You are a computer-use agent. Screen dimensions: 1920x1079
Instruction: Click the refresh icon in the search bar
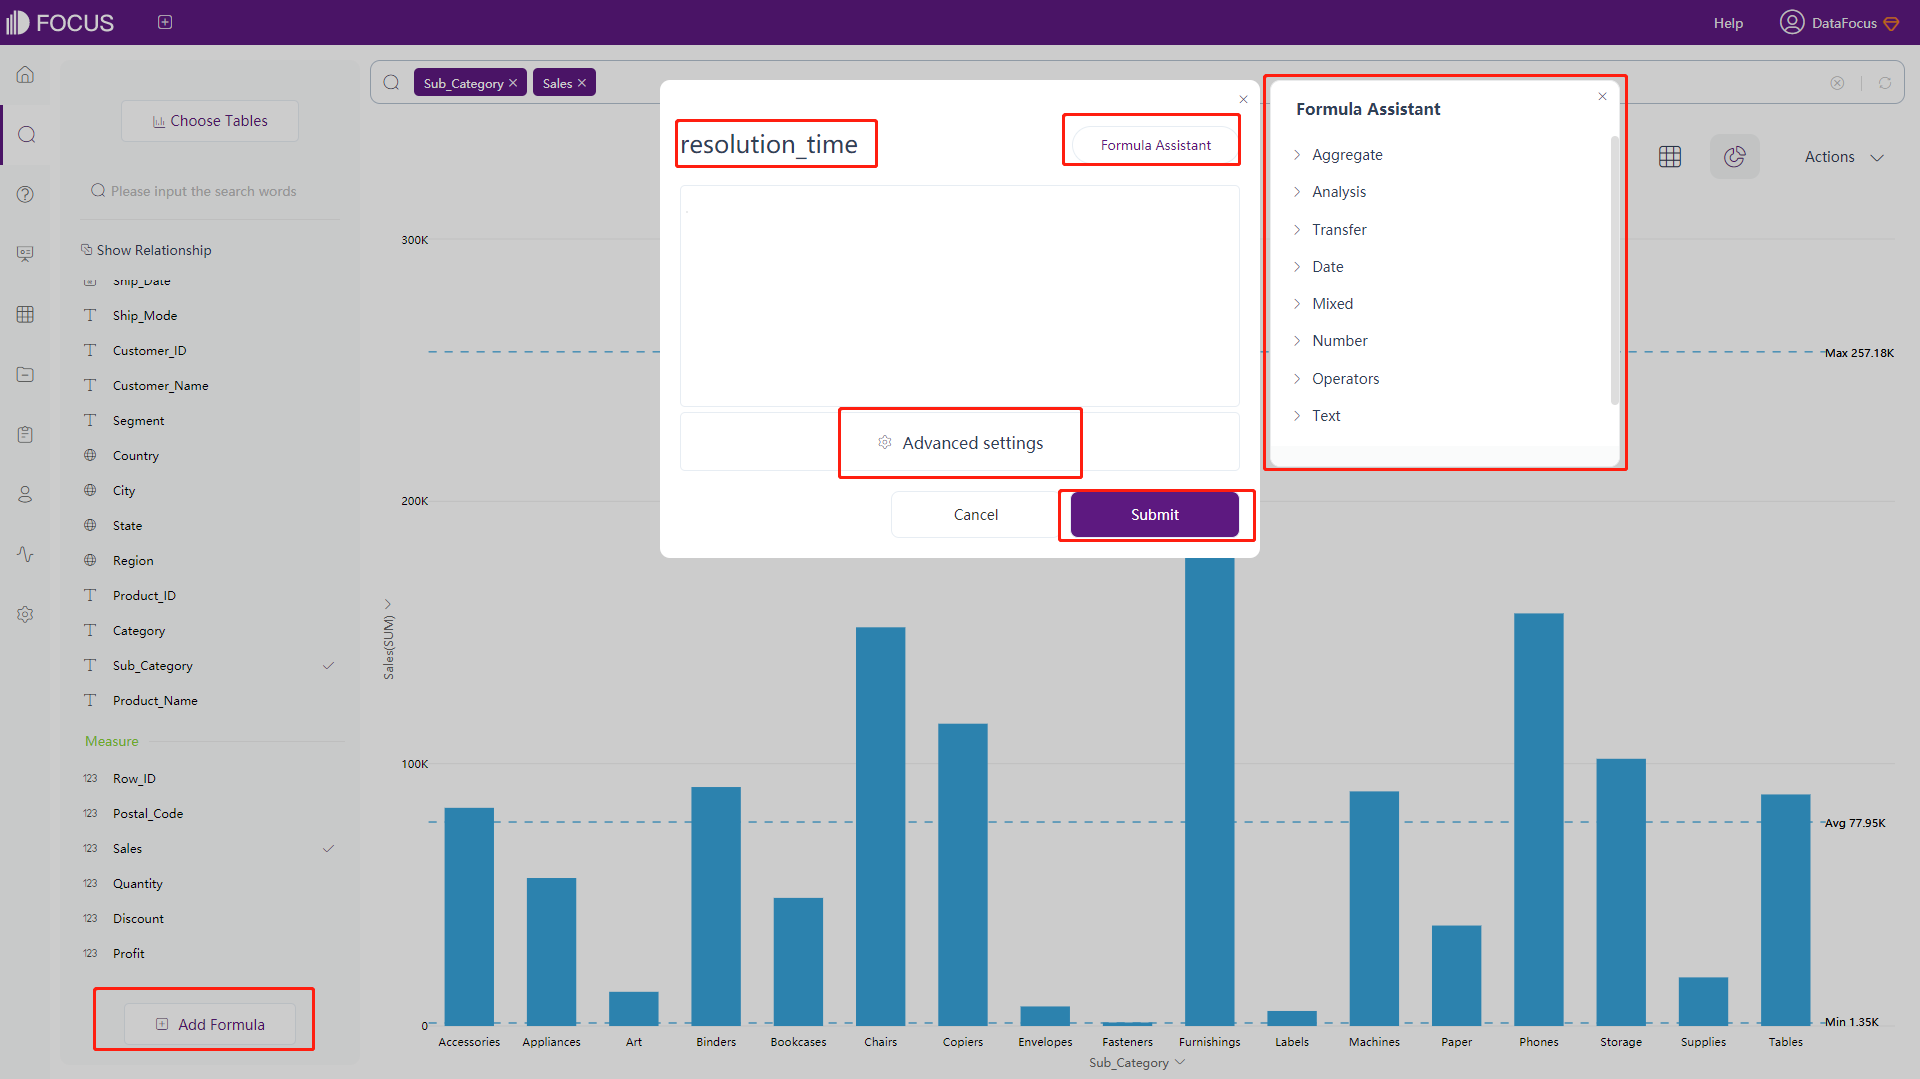coord(1885,83)
